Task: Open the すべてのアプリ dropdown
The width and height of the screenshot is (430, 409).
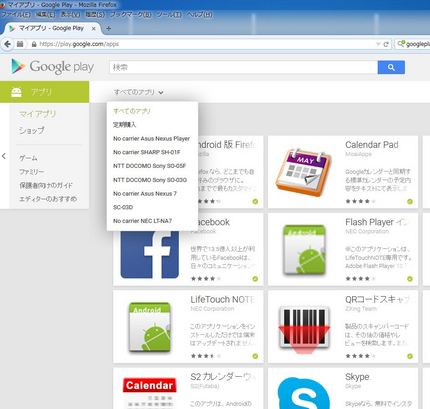Action: (138, 92)
